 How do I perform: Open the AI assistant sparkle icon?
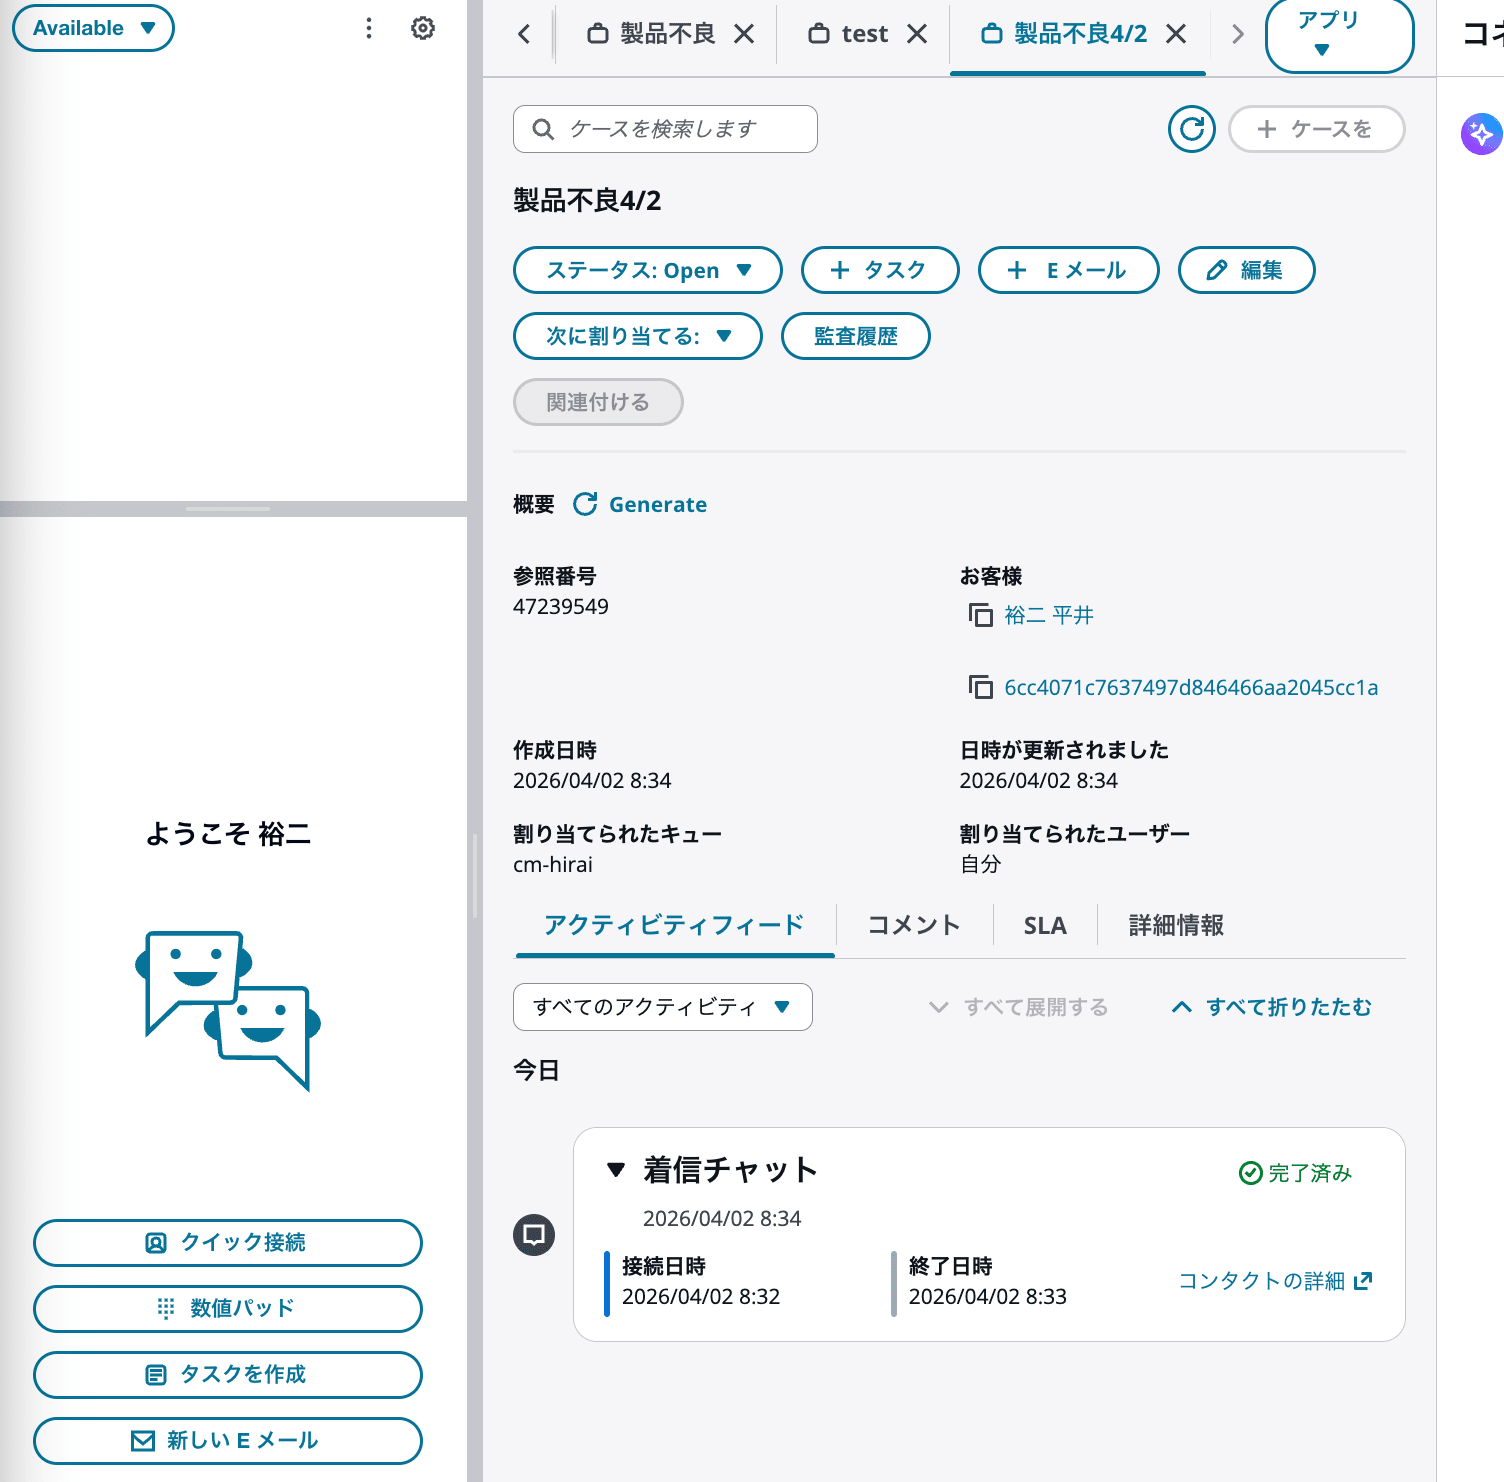1481,133
